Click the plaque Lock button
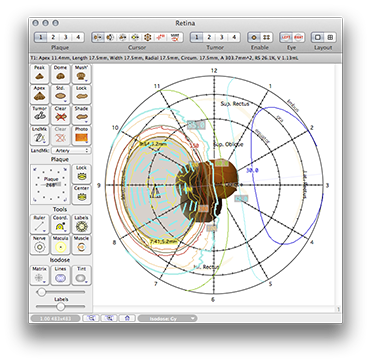 click(81, 173)
